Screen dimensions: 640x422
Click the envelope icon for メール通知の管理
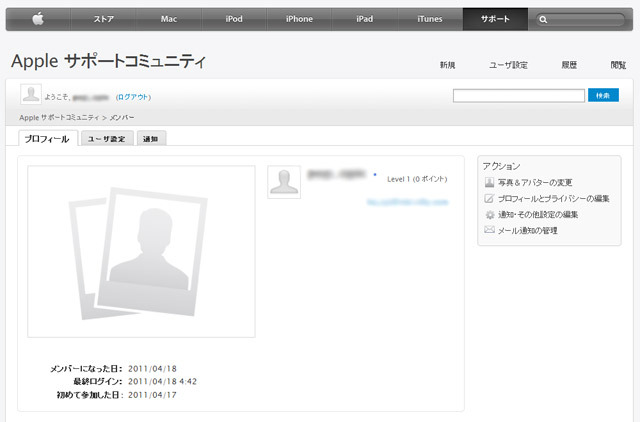[489, 230]
